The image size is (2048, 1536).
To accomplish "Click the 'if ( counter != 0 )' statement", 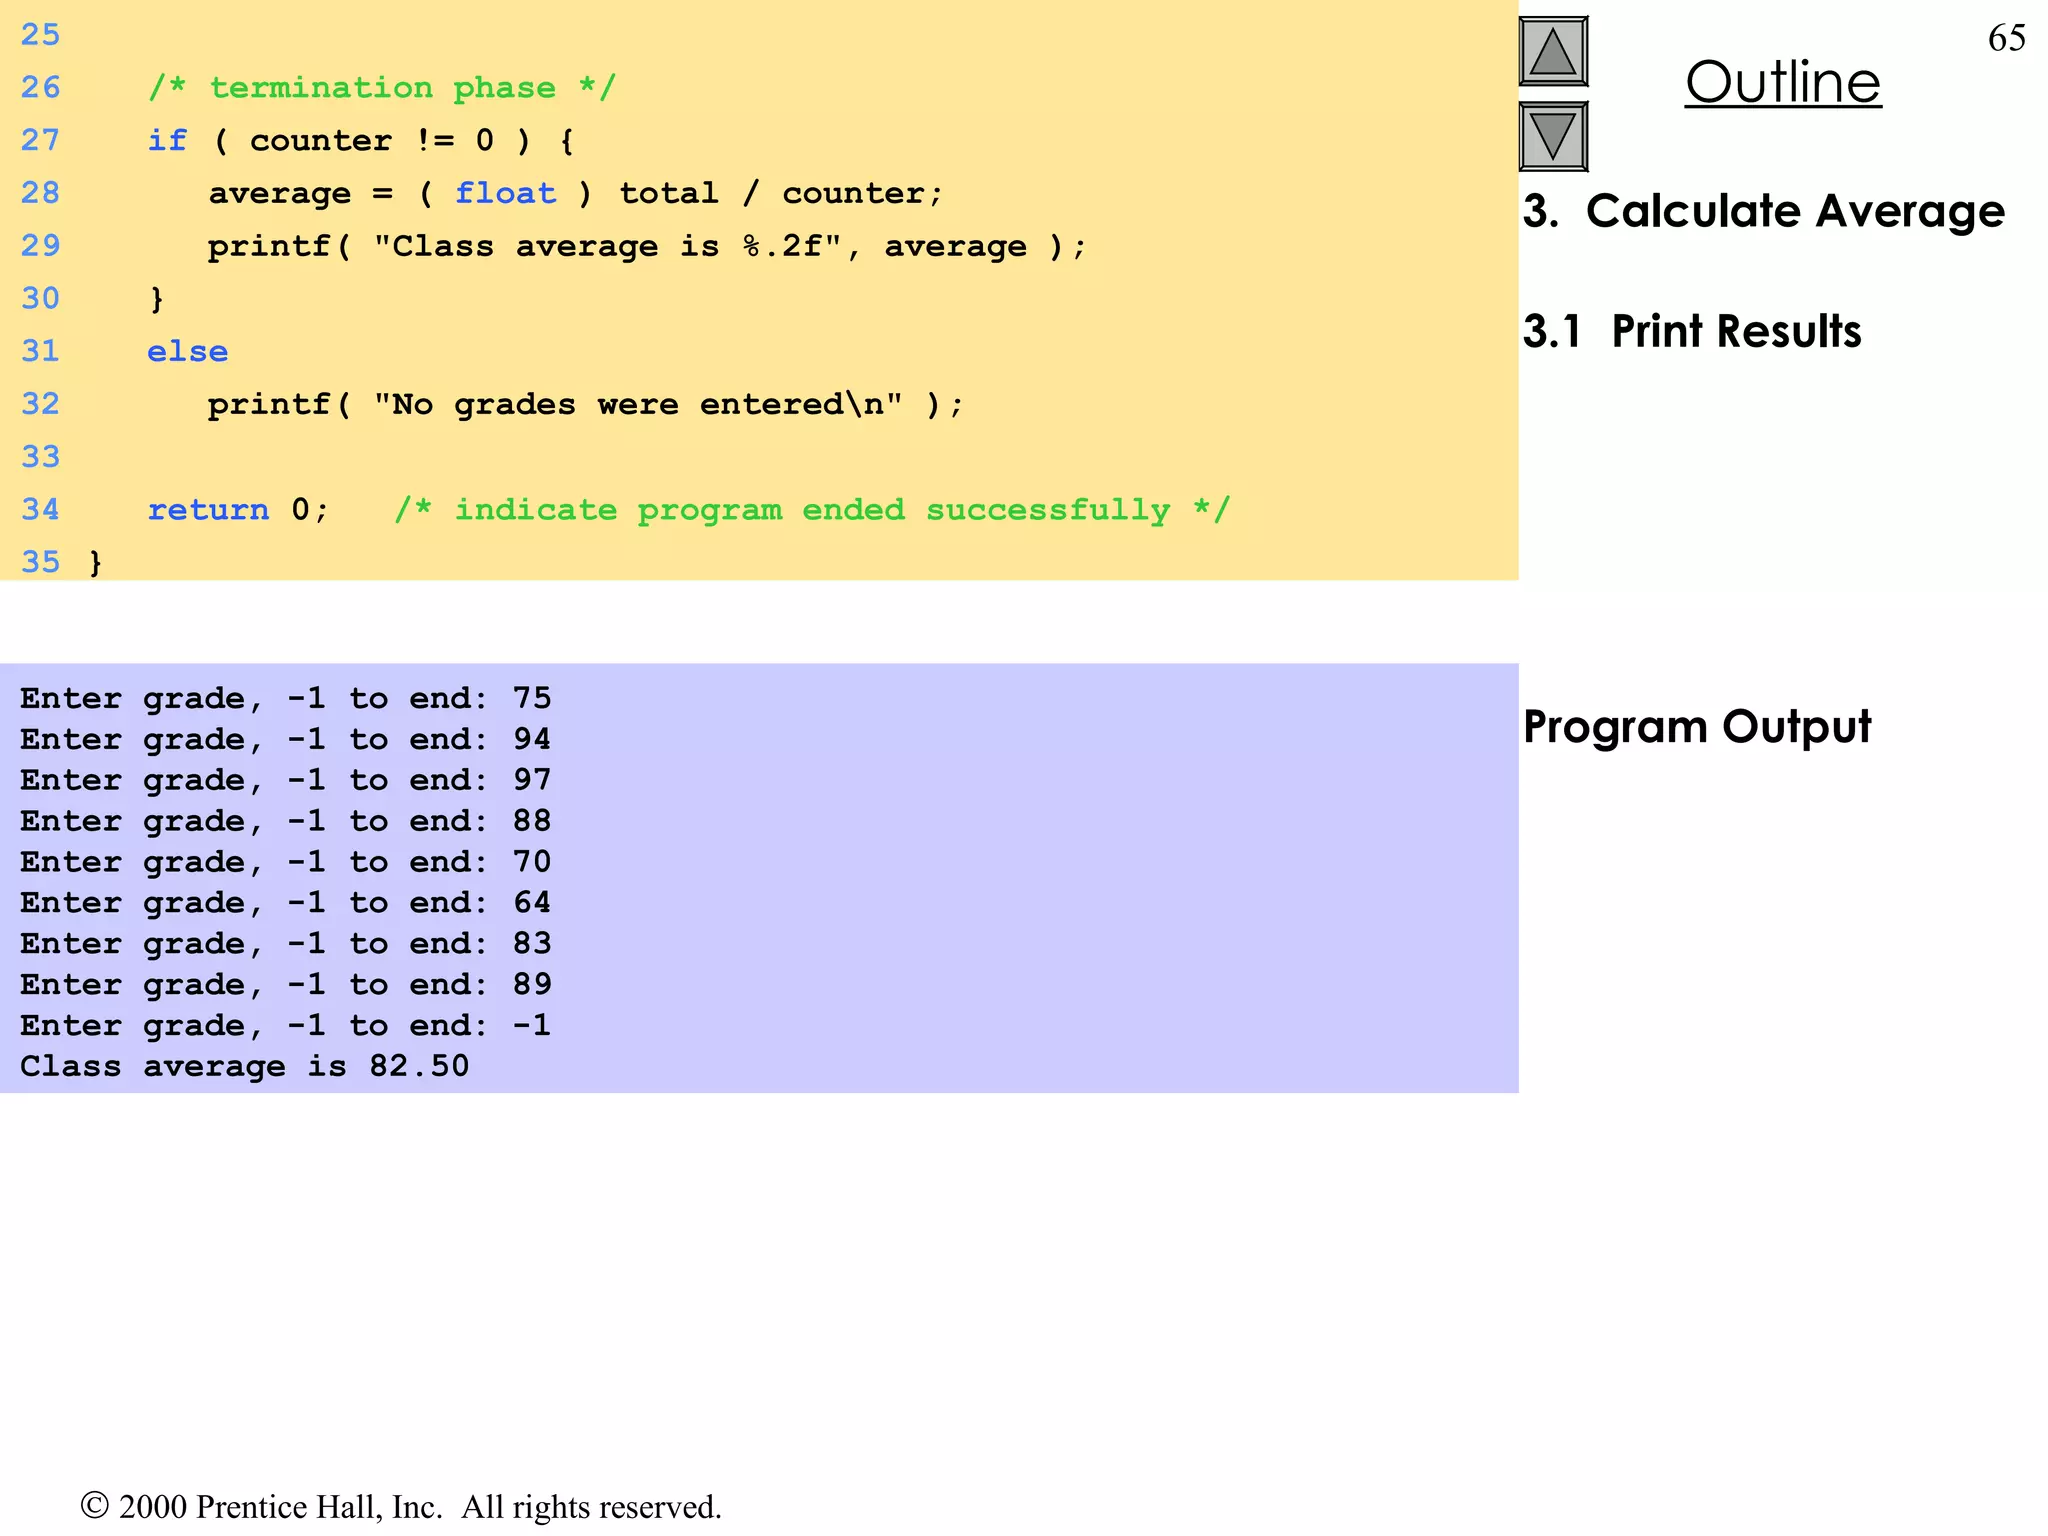I will click(361, 140).
